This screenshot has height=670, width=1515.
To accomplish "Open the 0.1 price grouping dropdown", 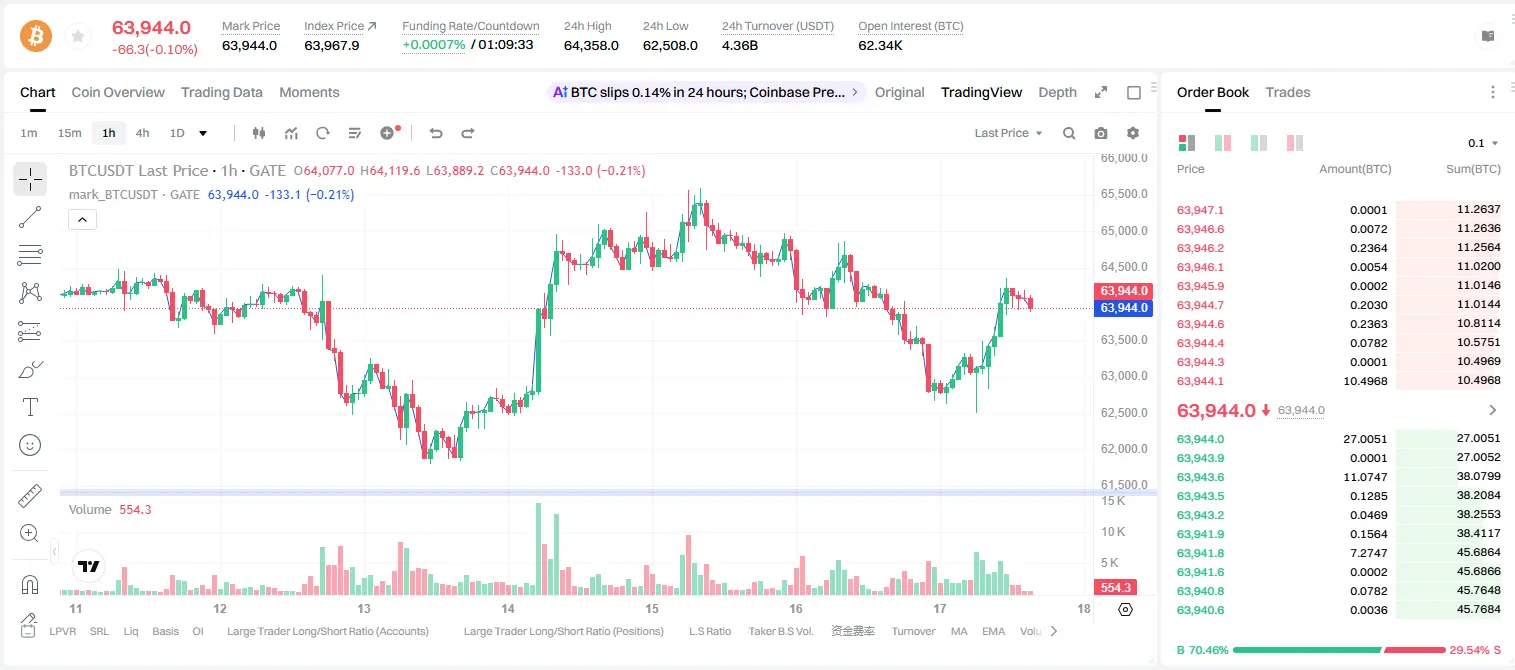I will (1483, 143).
